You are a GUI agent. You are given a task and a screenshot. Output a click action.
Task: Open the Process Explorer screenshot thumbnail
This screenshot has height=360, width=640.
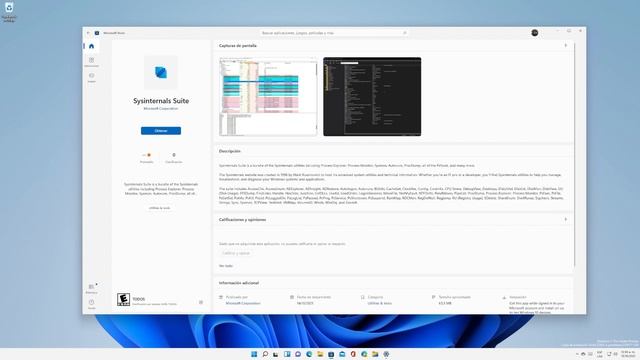(268, 97)
